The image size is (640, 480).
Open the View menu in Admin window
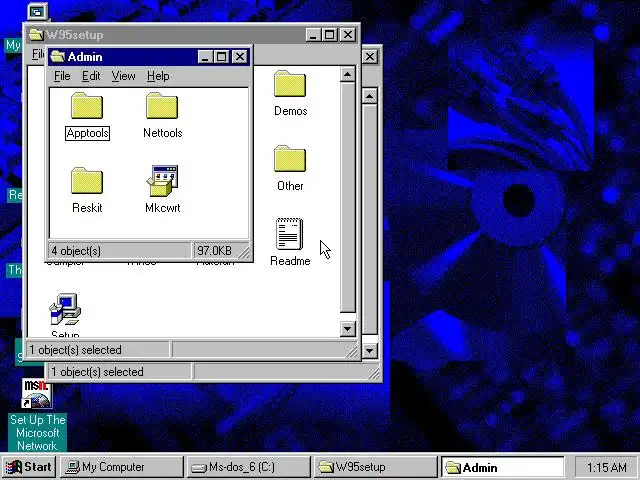123,76
